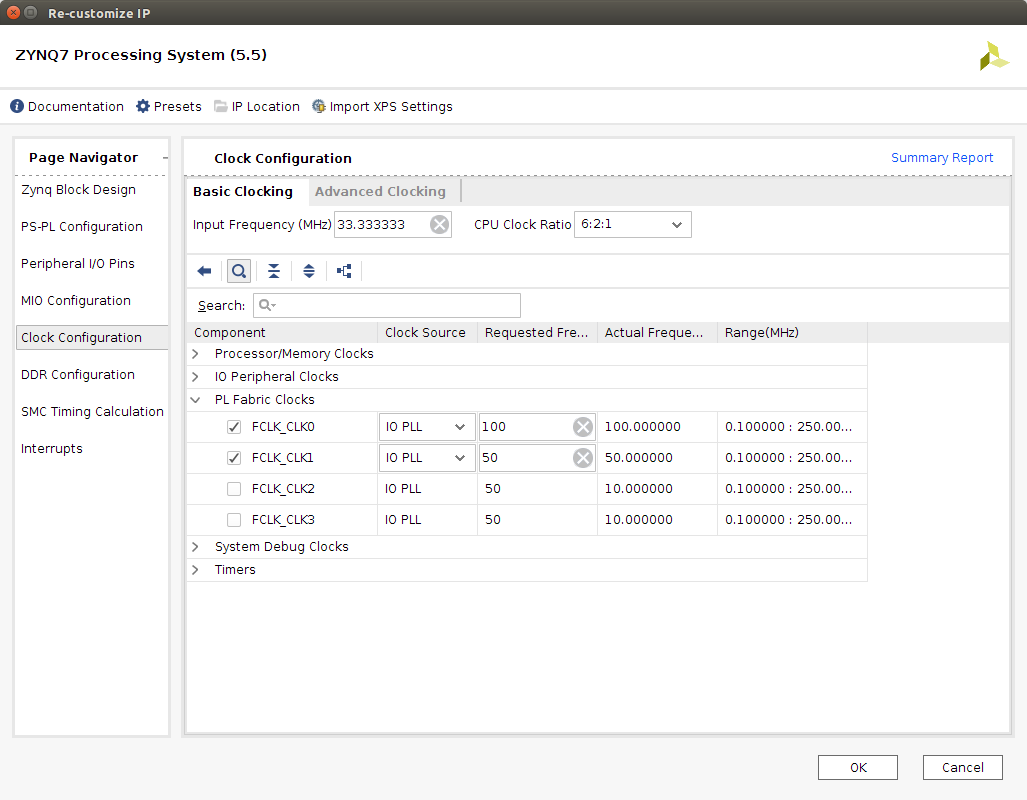The height and width of the screenshot is (800, 1027).
Task: Click the Clock Source column header
Action: [427, 333]
